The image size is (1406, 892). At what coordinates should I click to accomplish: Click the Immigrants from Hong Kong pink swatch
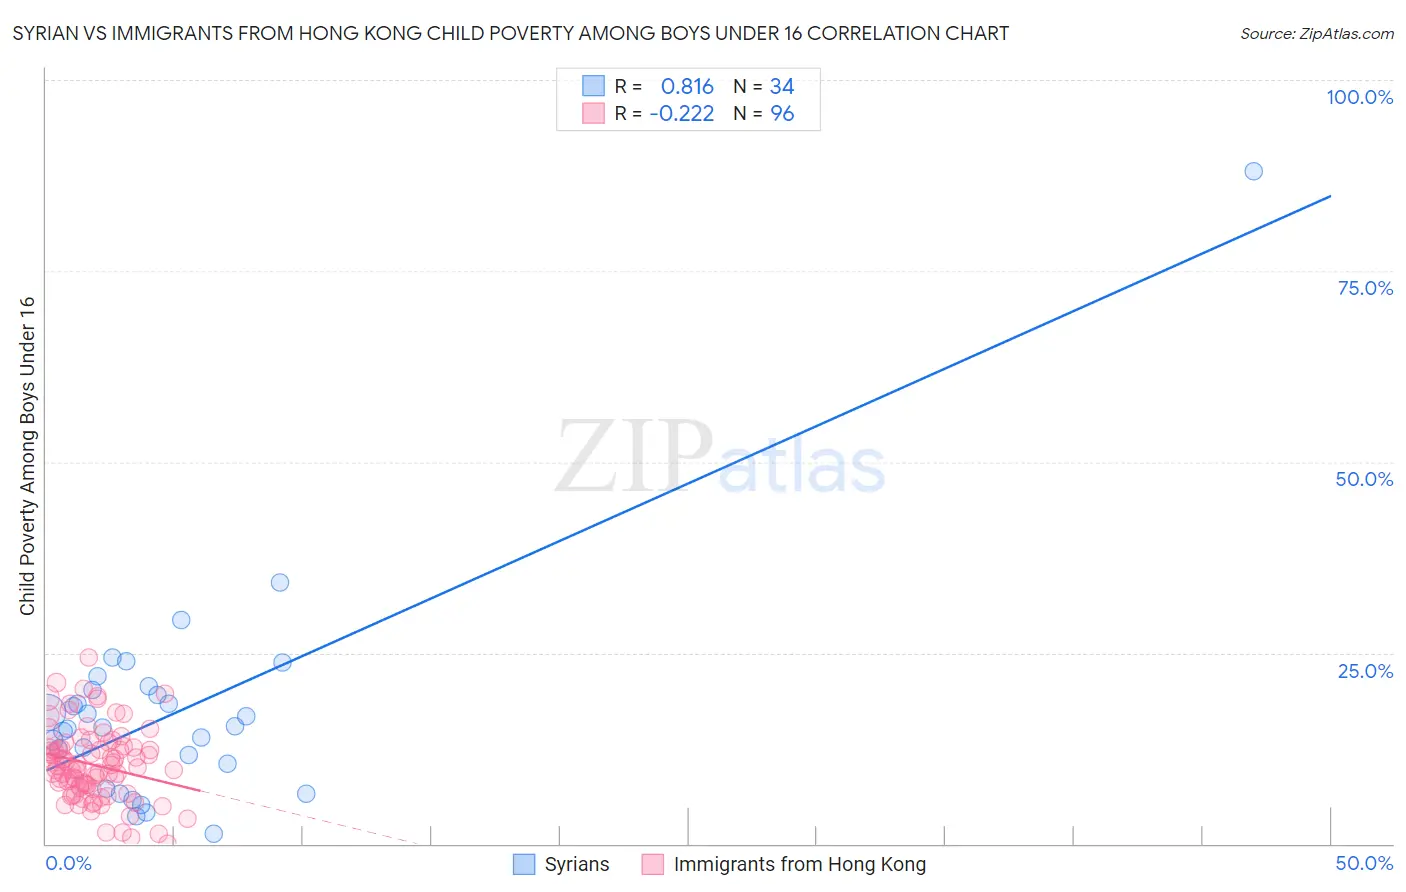653,864
